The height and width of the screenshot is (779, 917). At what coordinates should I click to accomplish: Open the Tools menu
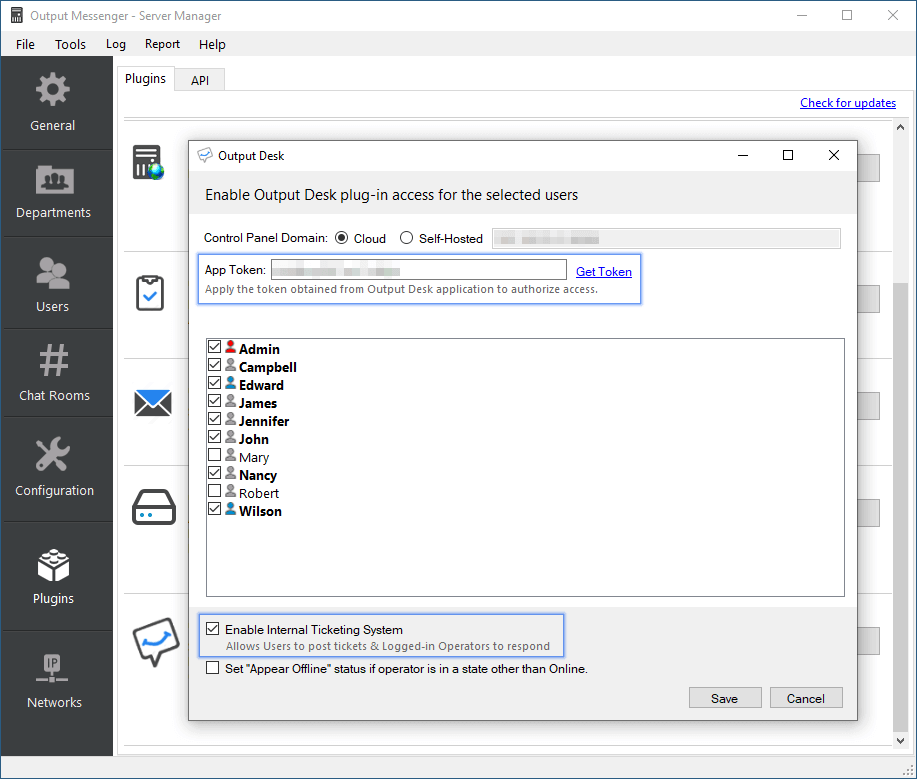[x=70, y=44]
